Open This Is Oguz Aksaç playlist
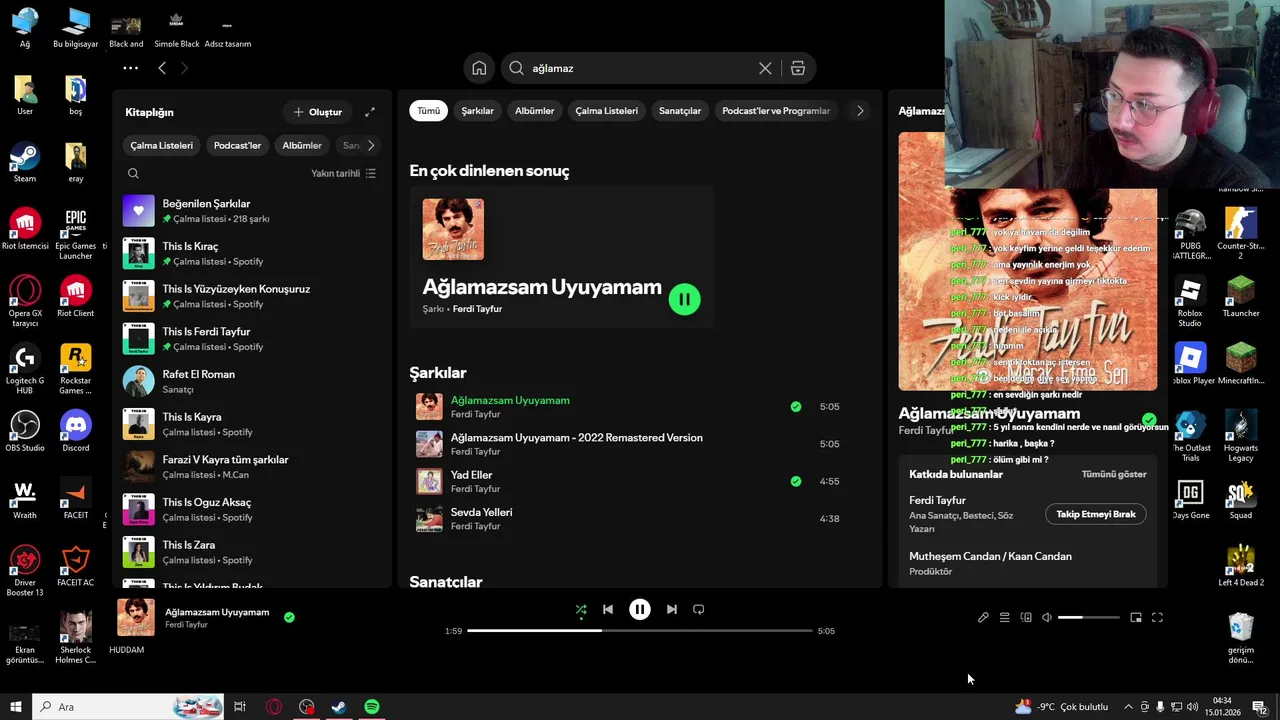This screenshot has width=1280, height=720. click(252, 509)
